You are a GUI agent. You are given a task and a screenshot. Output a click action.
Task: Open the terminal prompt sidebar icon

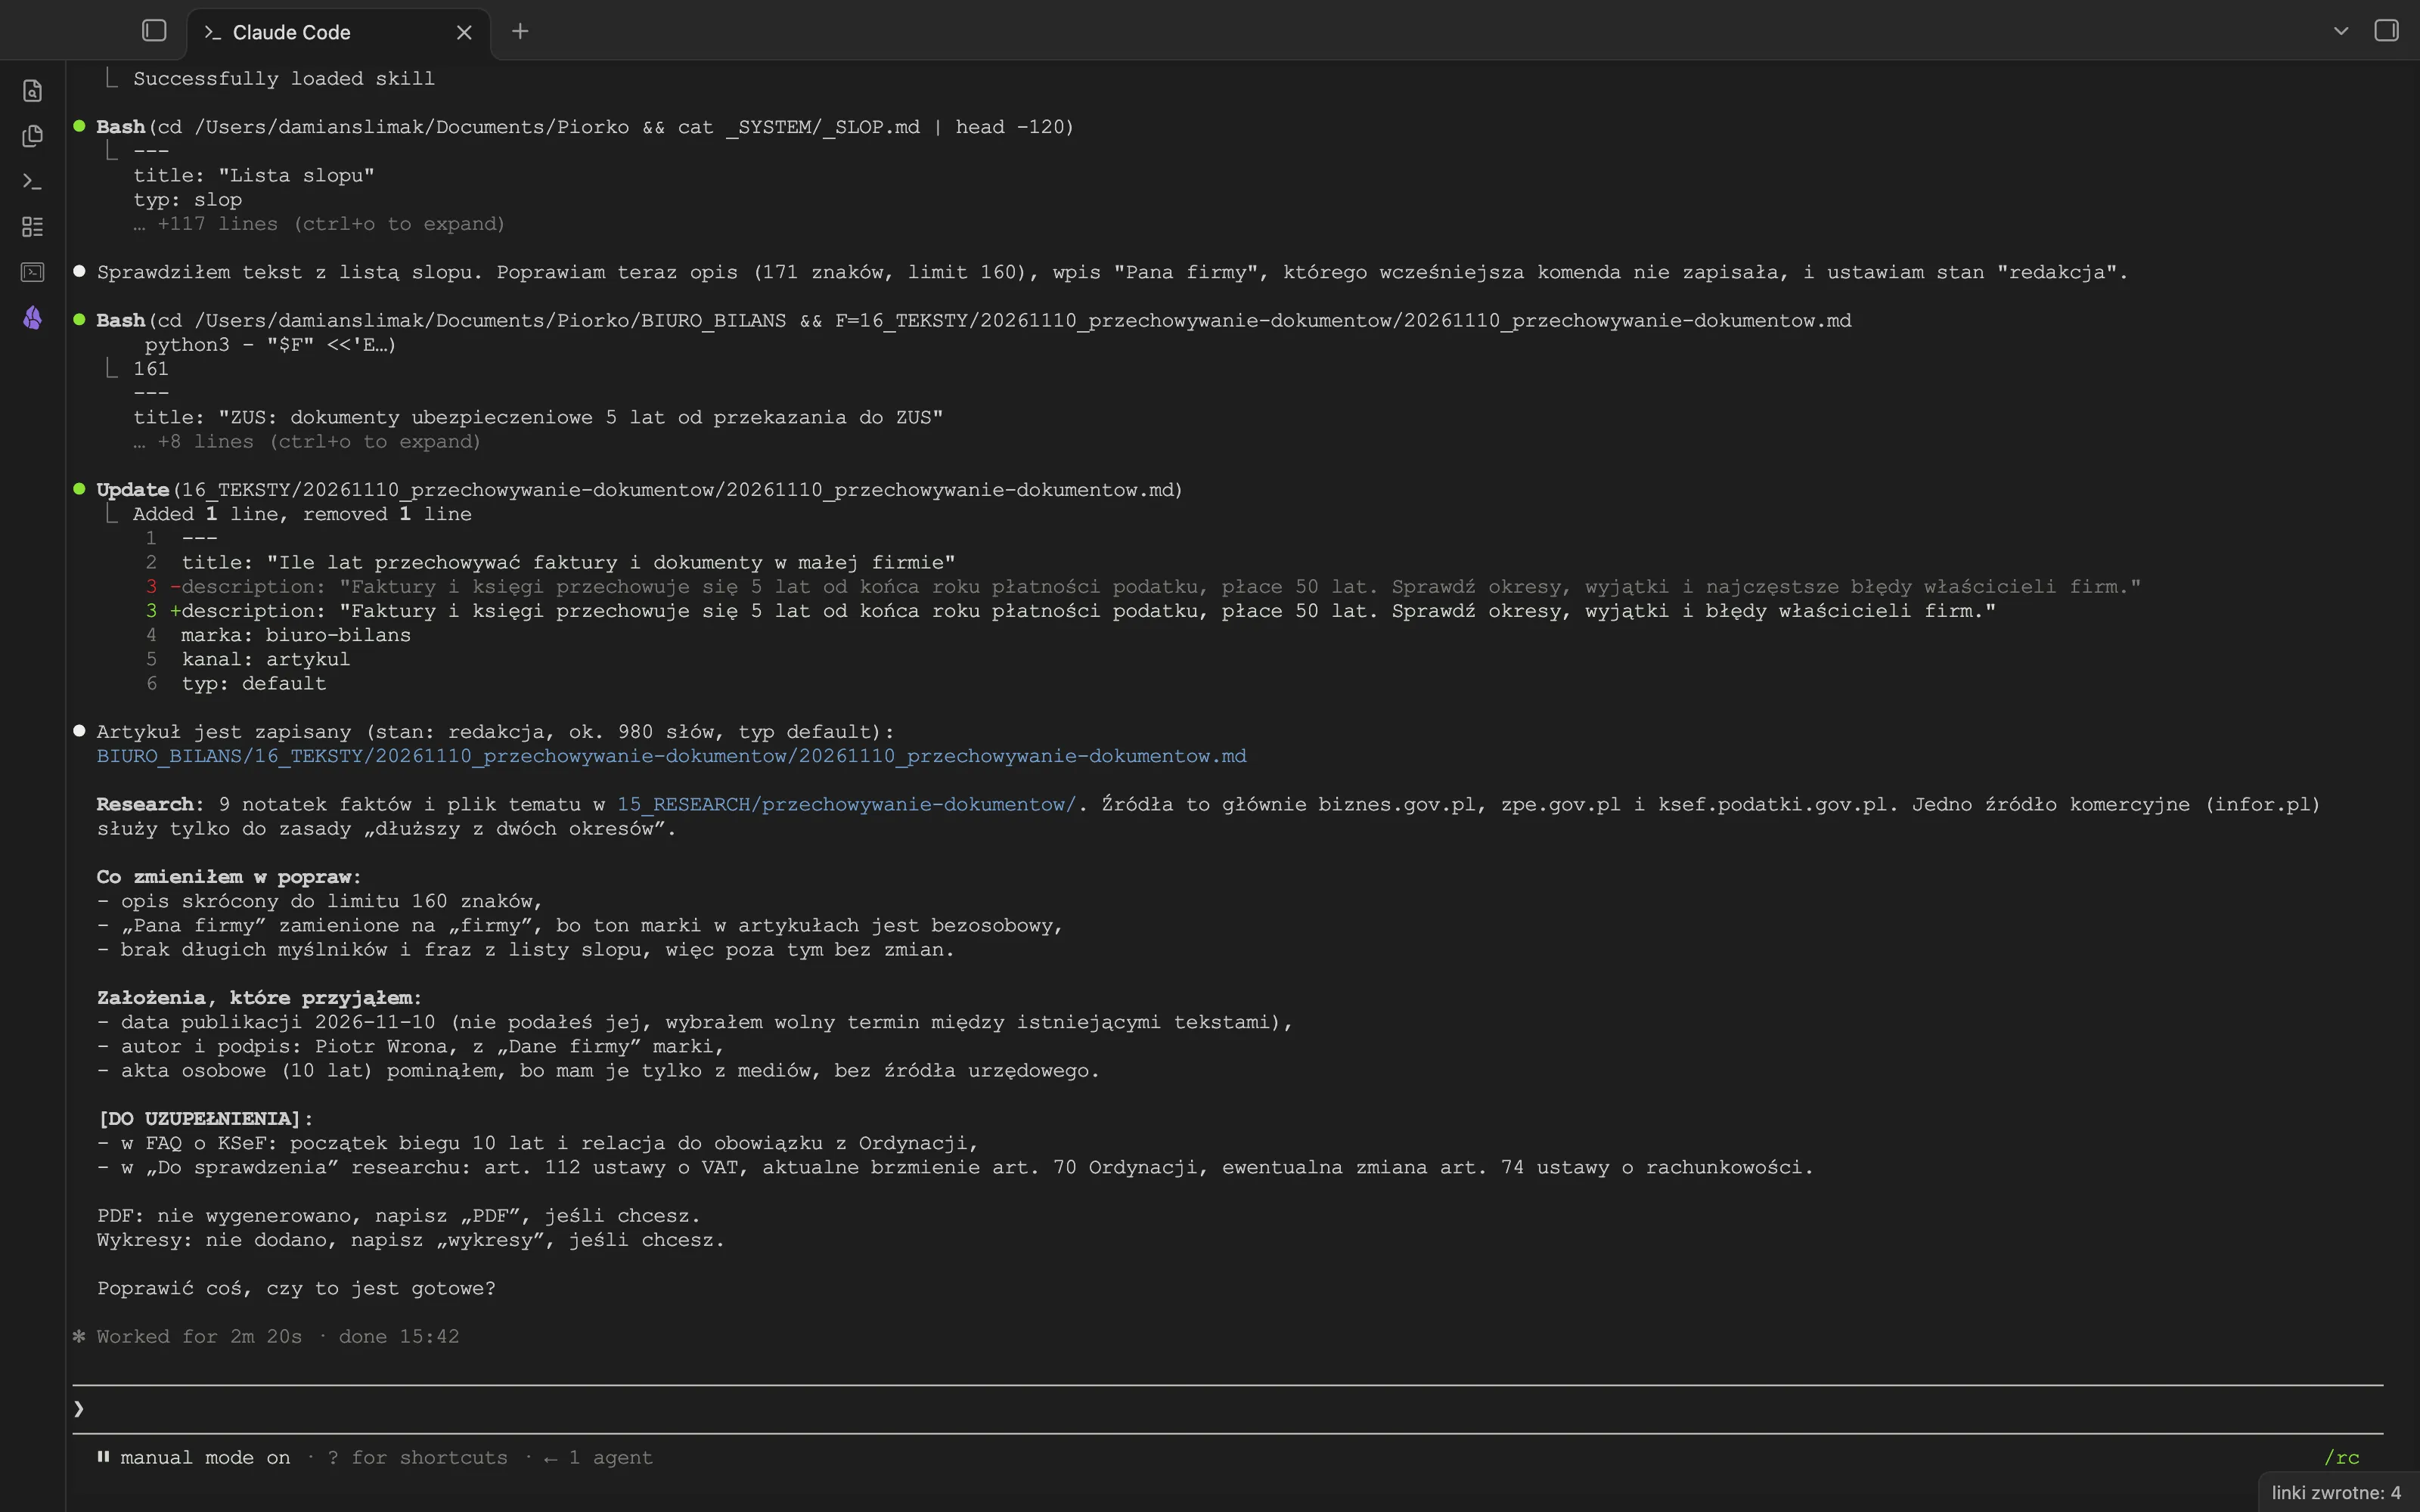click(33, 182)
